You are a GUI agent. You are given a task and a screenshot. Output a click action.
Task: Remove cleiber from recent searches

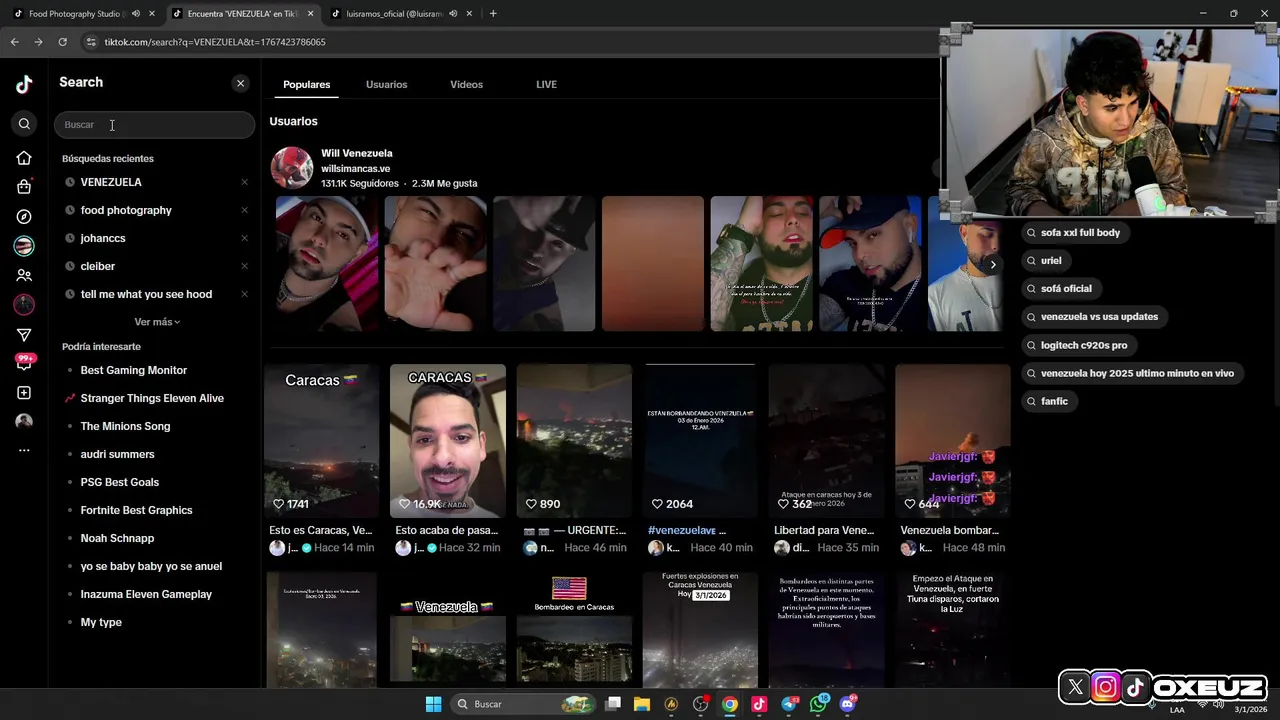point(244,266)
